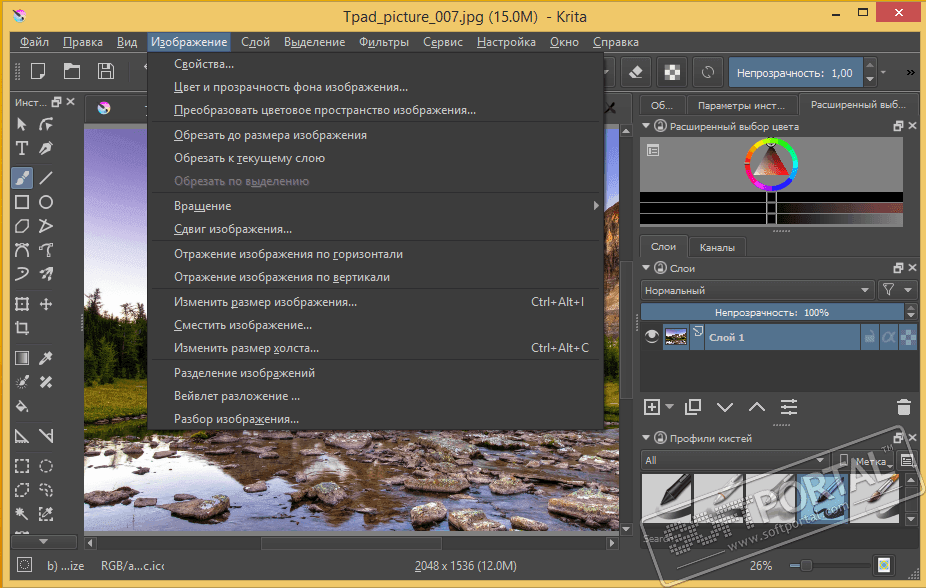
Task: Save the document with floppy icon
Action: click(106, 71)
